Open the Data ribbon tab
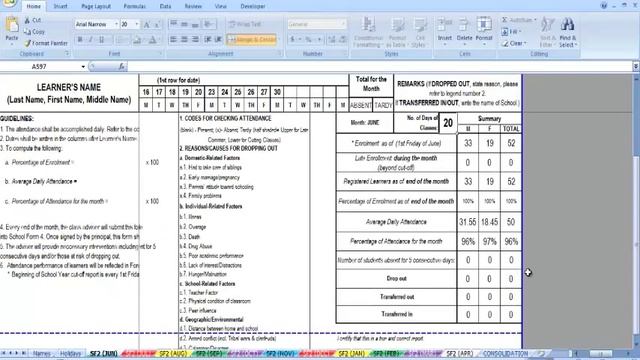The width and height of the screenshot is (640, 360). pyautogui.click(x=165, y=6)
